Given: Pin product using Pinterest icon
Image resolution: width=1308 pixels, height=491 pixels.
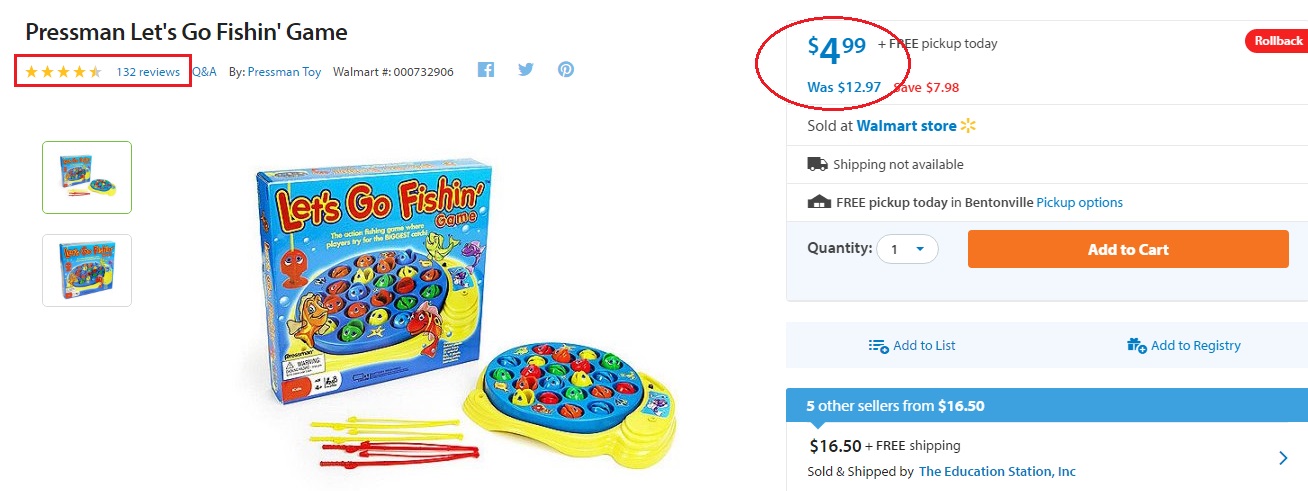Looking at the screenshot, I should tap(566, 71).
